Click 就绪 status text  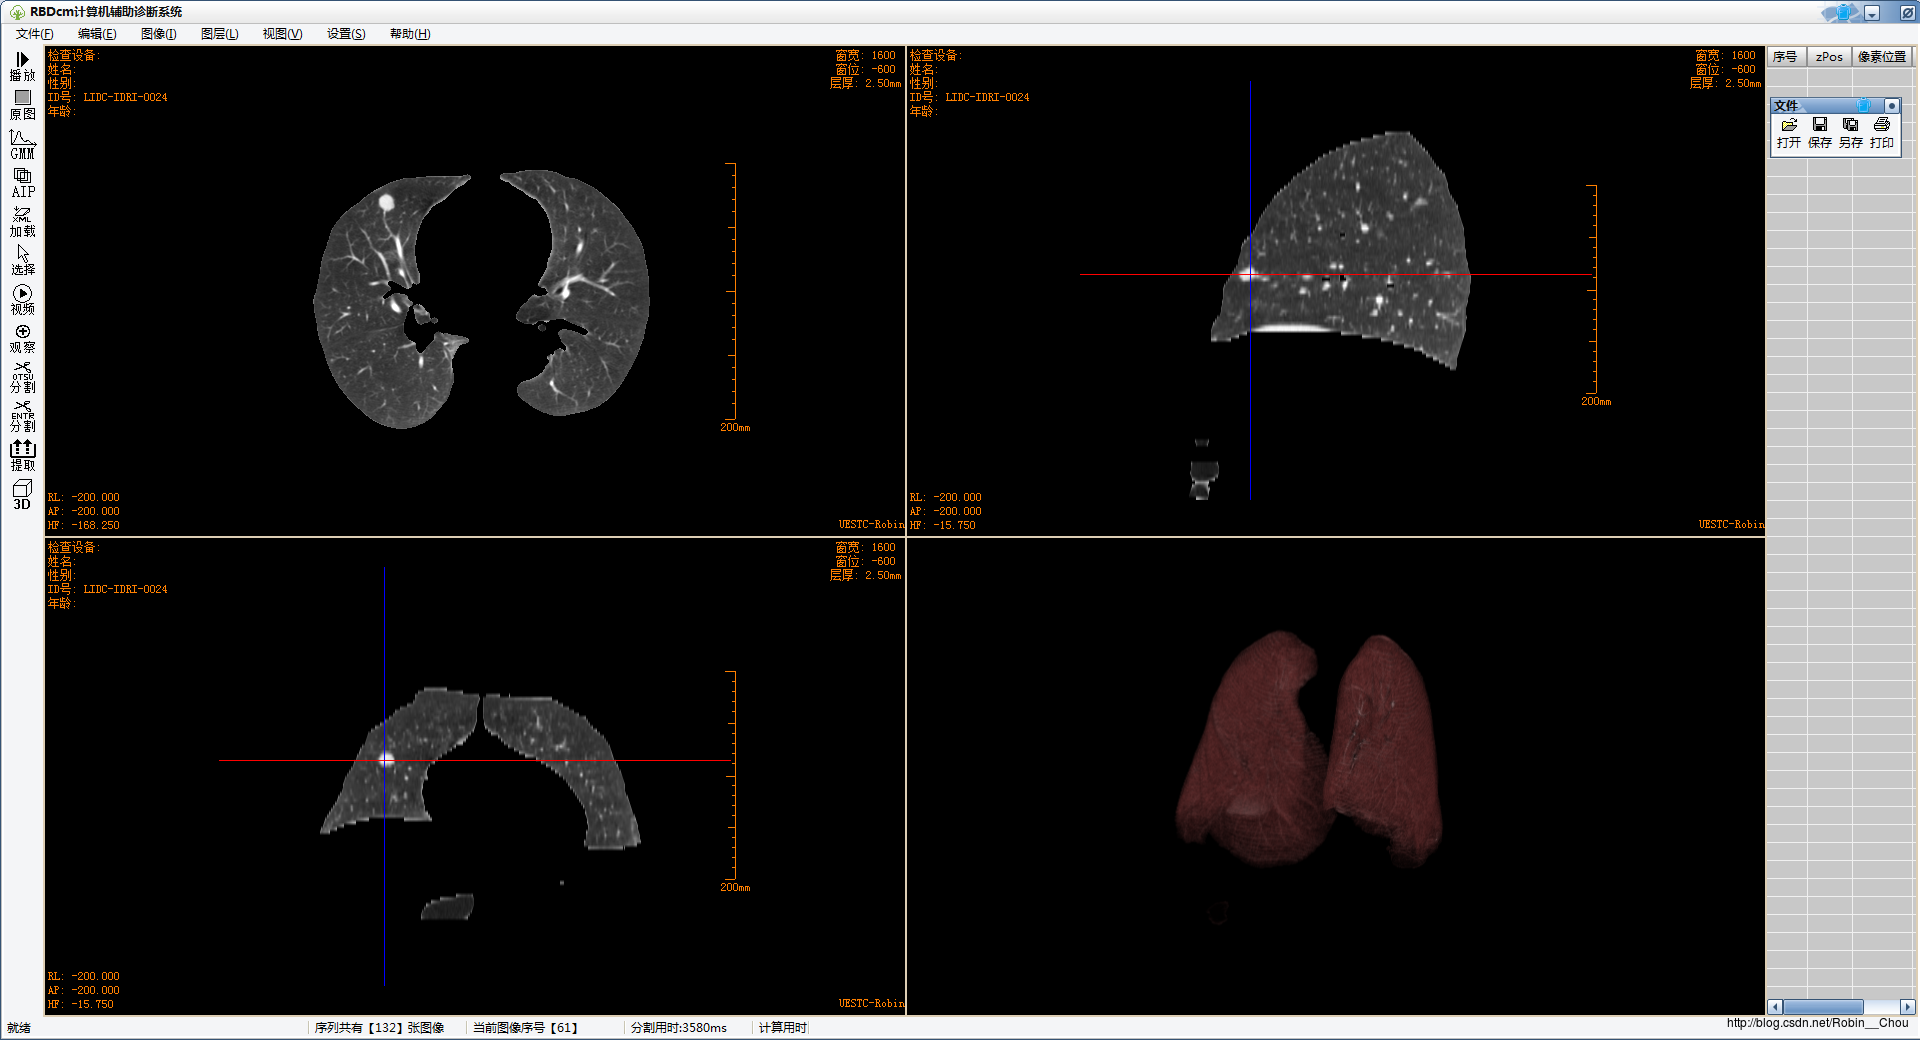(19, 1028)
